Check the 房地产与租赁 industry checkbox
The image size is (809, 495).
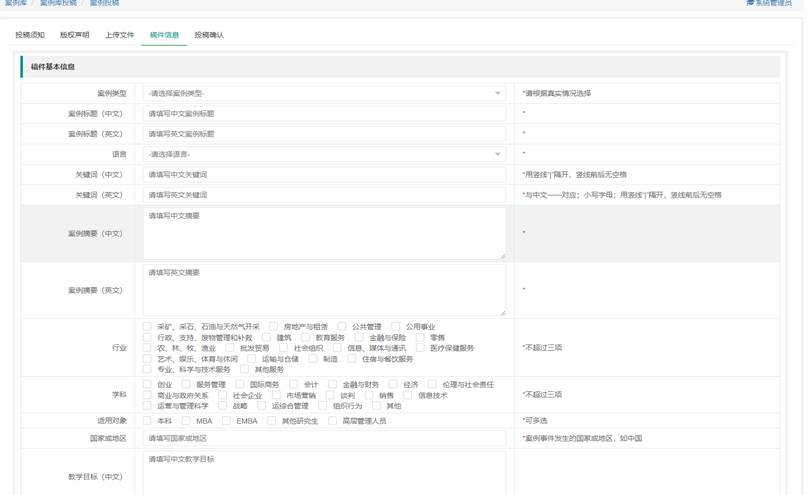click(274, 327)
